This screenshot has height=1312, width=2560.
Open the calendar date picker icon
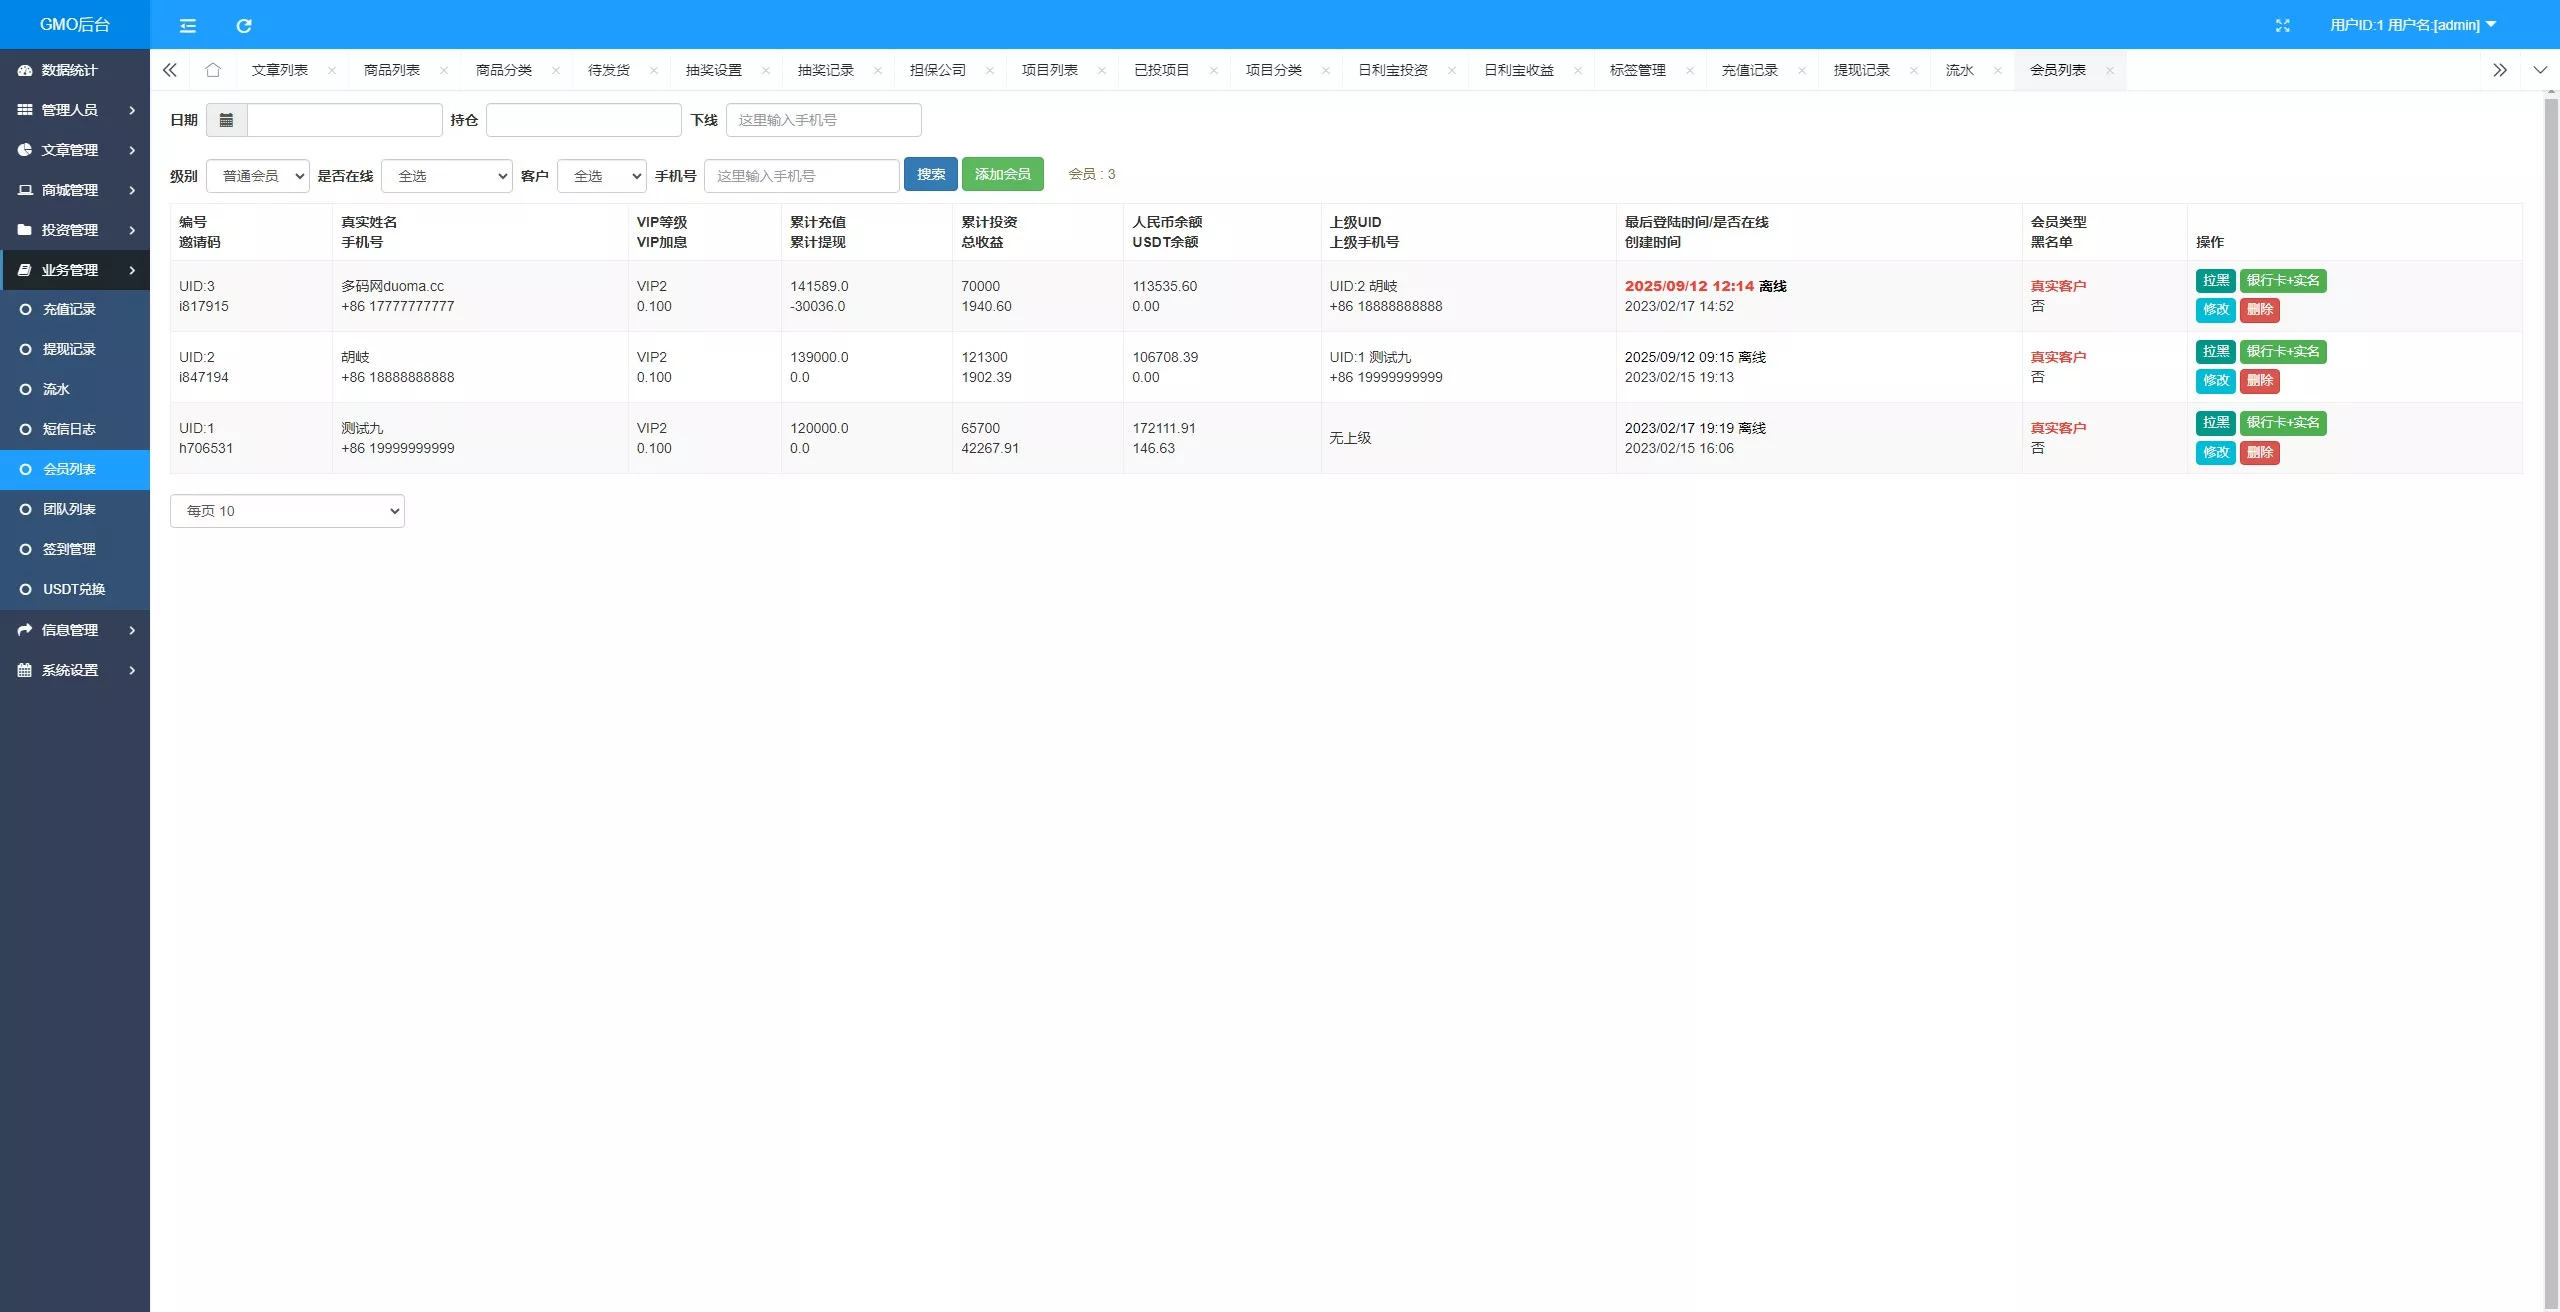[226, 120]
